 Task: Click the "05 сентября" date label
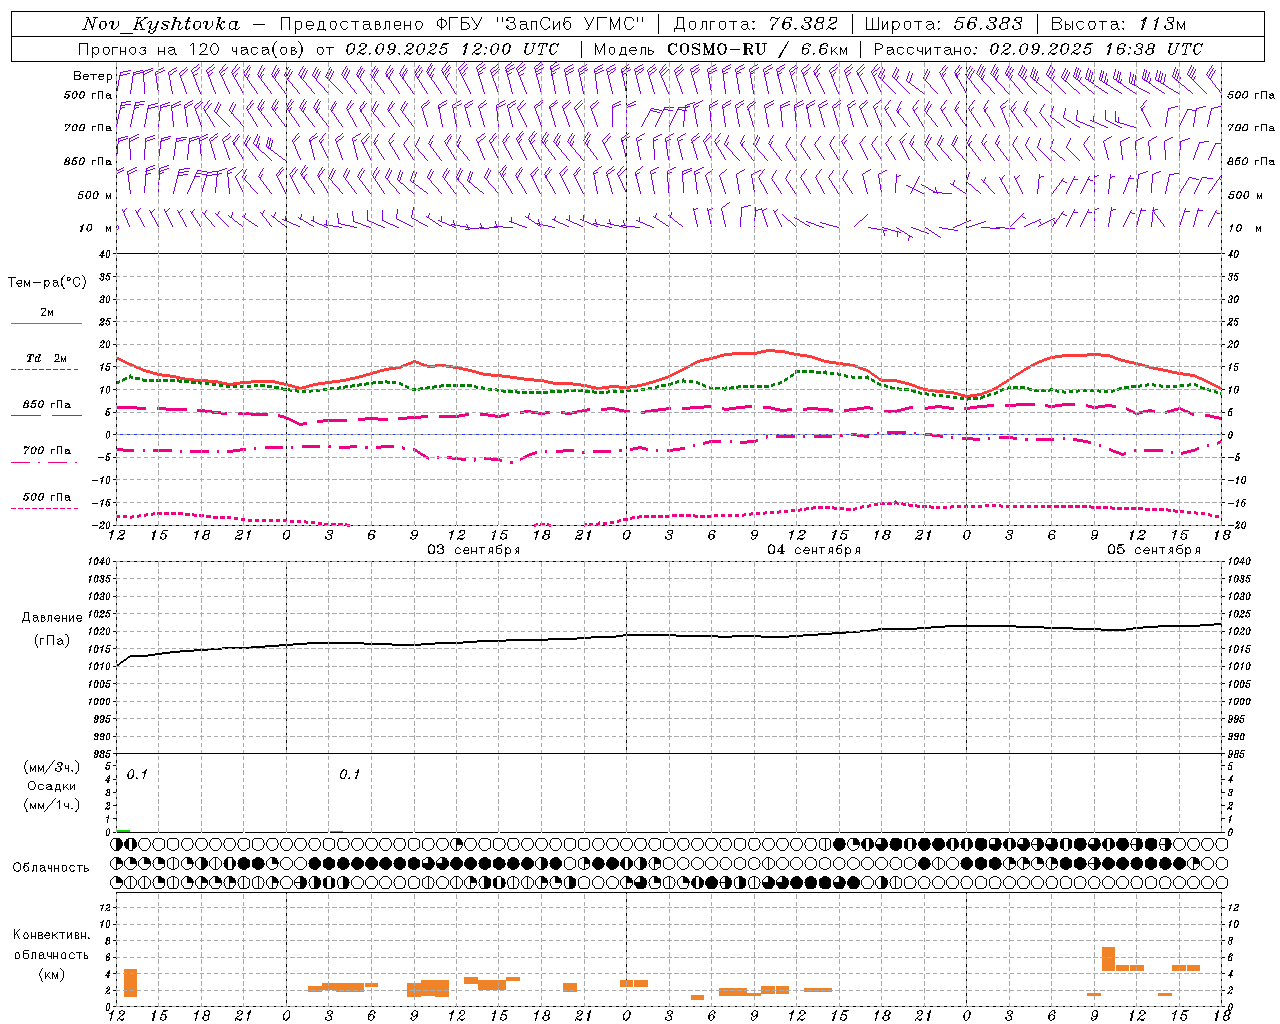(1154, 550)
